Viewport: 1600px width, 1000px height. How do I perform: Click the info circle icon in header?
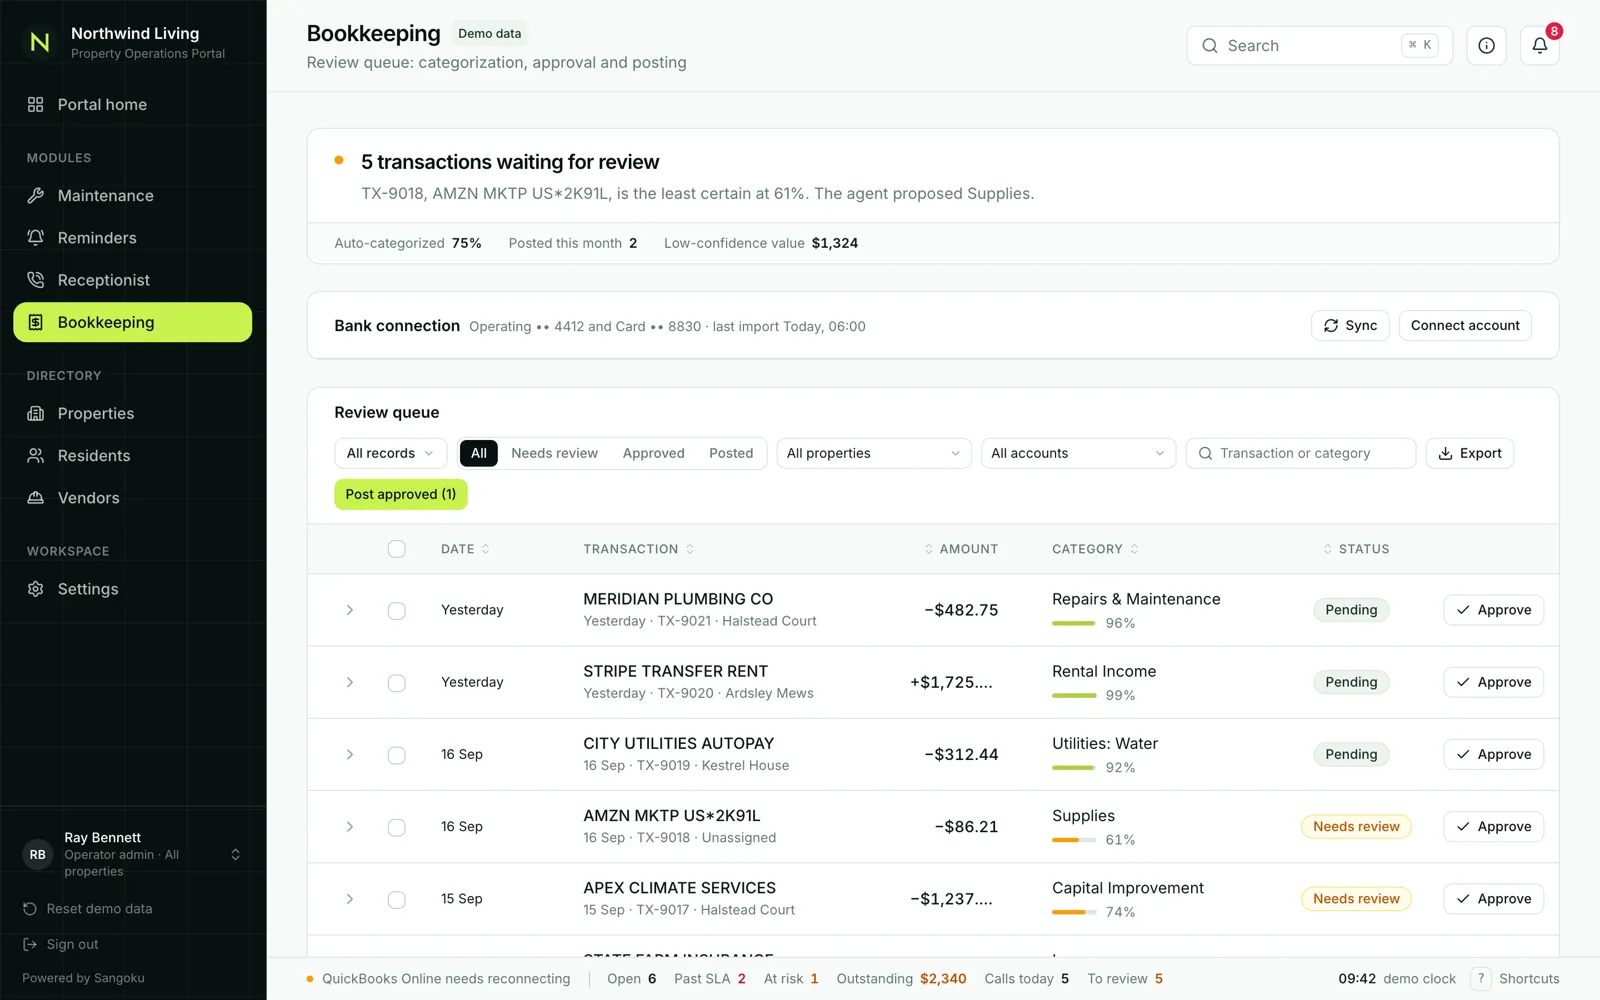(1486, 46)
